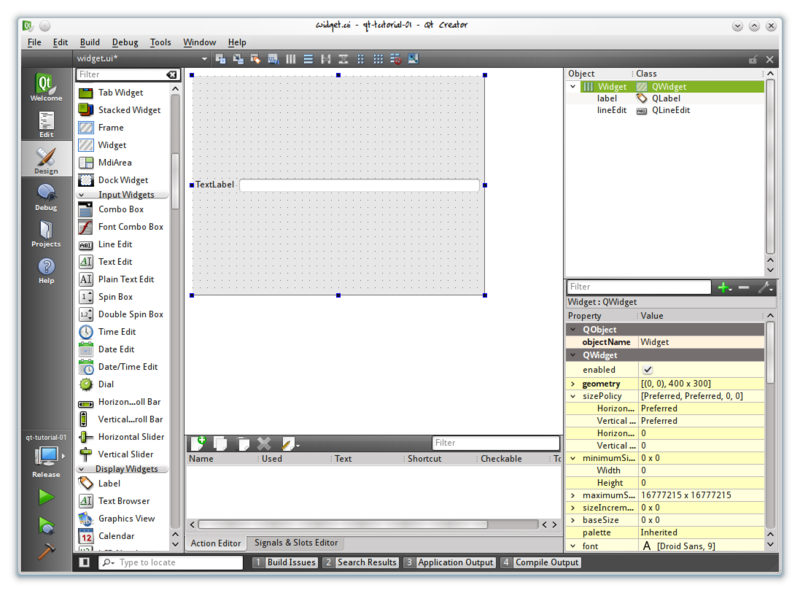Image resolution: width=800 pixels, height=593 pixels.
Task: Open the widget.ui file dropdown
Action: [x=204, y=59]
